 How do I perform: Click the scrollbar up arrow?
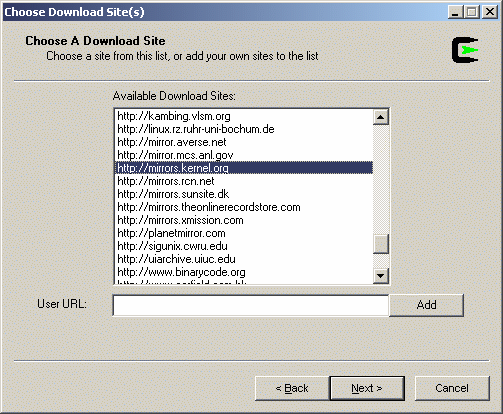(381, 117)
